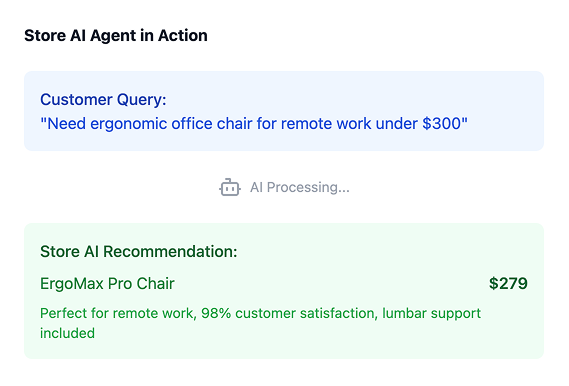The width and height of the screenshot is (569, 386).
Task: Click the $279 price
Action: (508, 283)
